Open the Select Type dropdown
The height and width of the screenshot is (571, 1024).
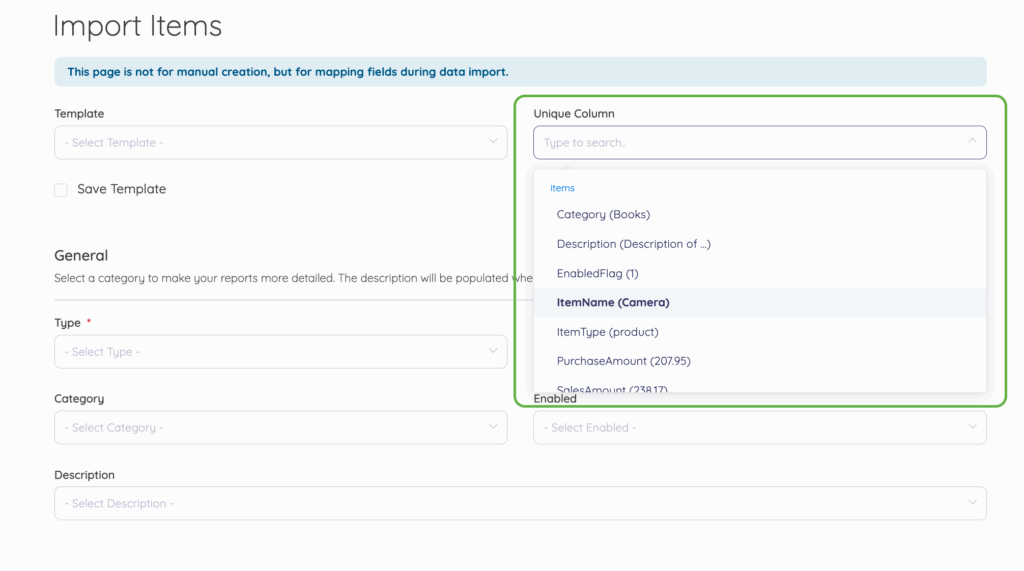270,351
